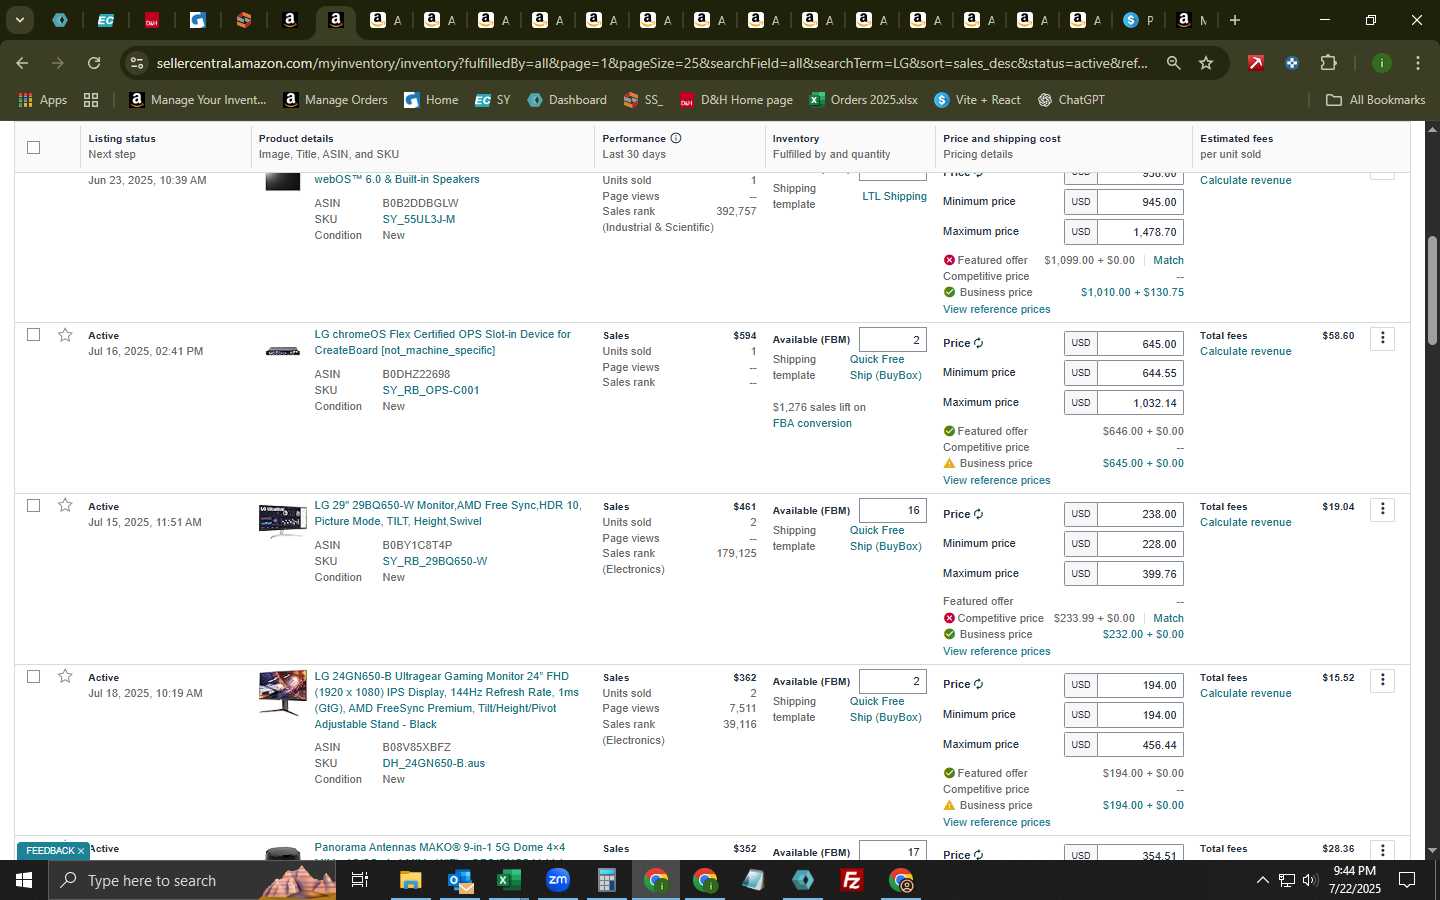Refresh price icon for 194.00 listing
Screen dimensions: 1440x900
pyautogui.click(x=978, y=684)
